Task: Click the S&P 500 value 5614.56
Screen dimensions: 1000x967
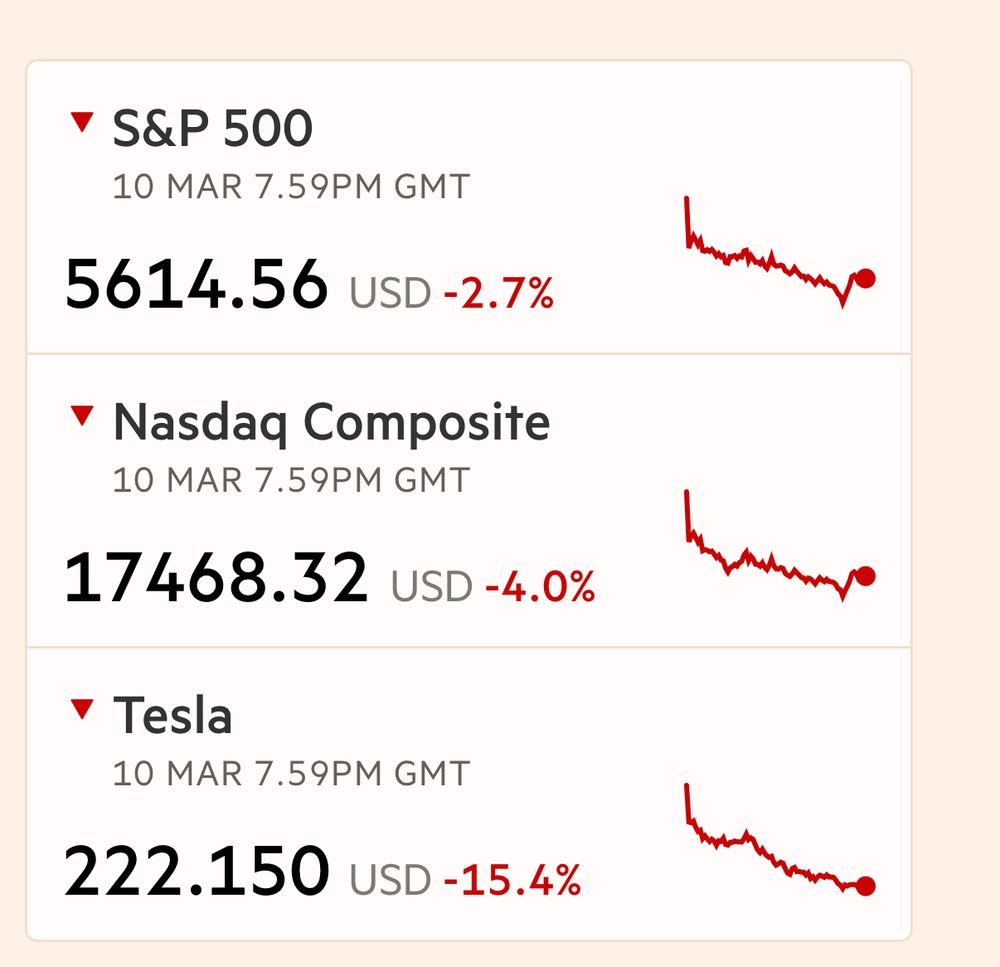Action: tap(196, 284)
